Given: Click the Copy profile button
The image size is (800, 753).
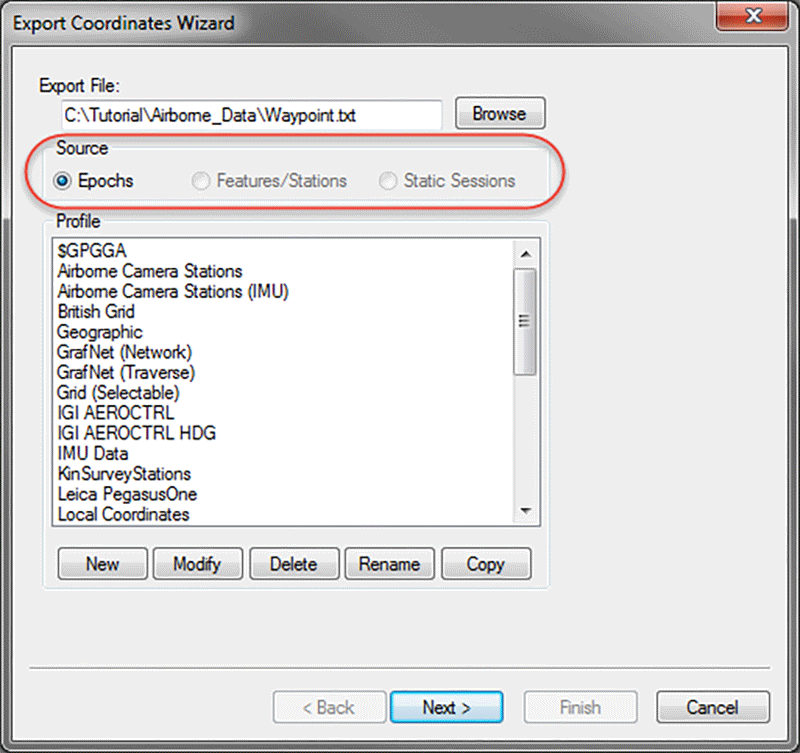Looking at the screenshot, I should pos(486,564).
